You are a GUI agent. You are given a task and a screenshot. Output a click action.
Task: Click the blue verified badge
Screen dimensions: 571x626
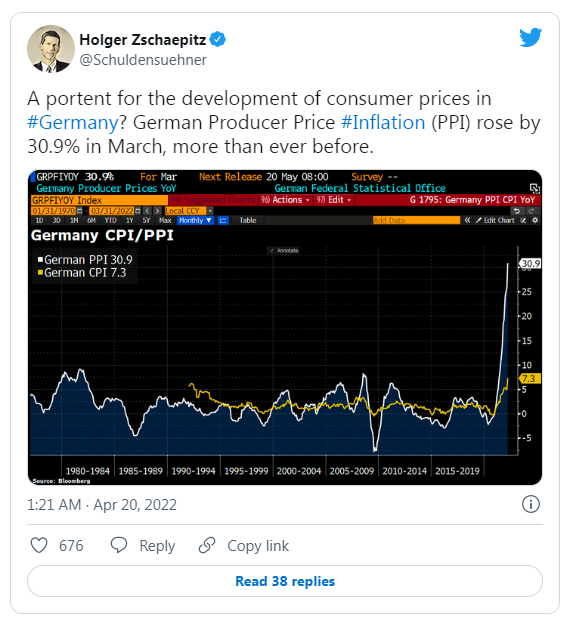218,40
